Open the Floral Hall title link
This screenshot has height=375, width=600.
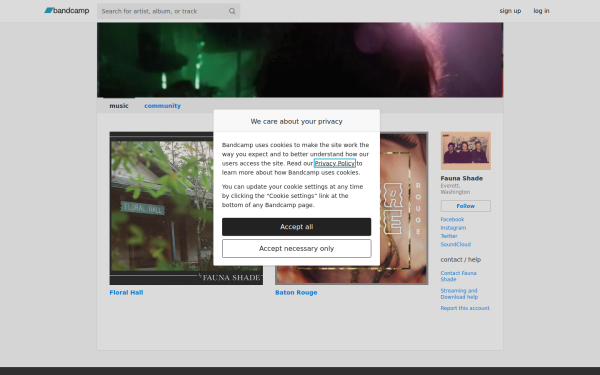[126, 292]
